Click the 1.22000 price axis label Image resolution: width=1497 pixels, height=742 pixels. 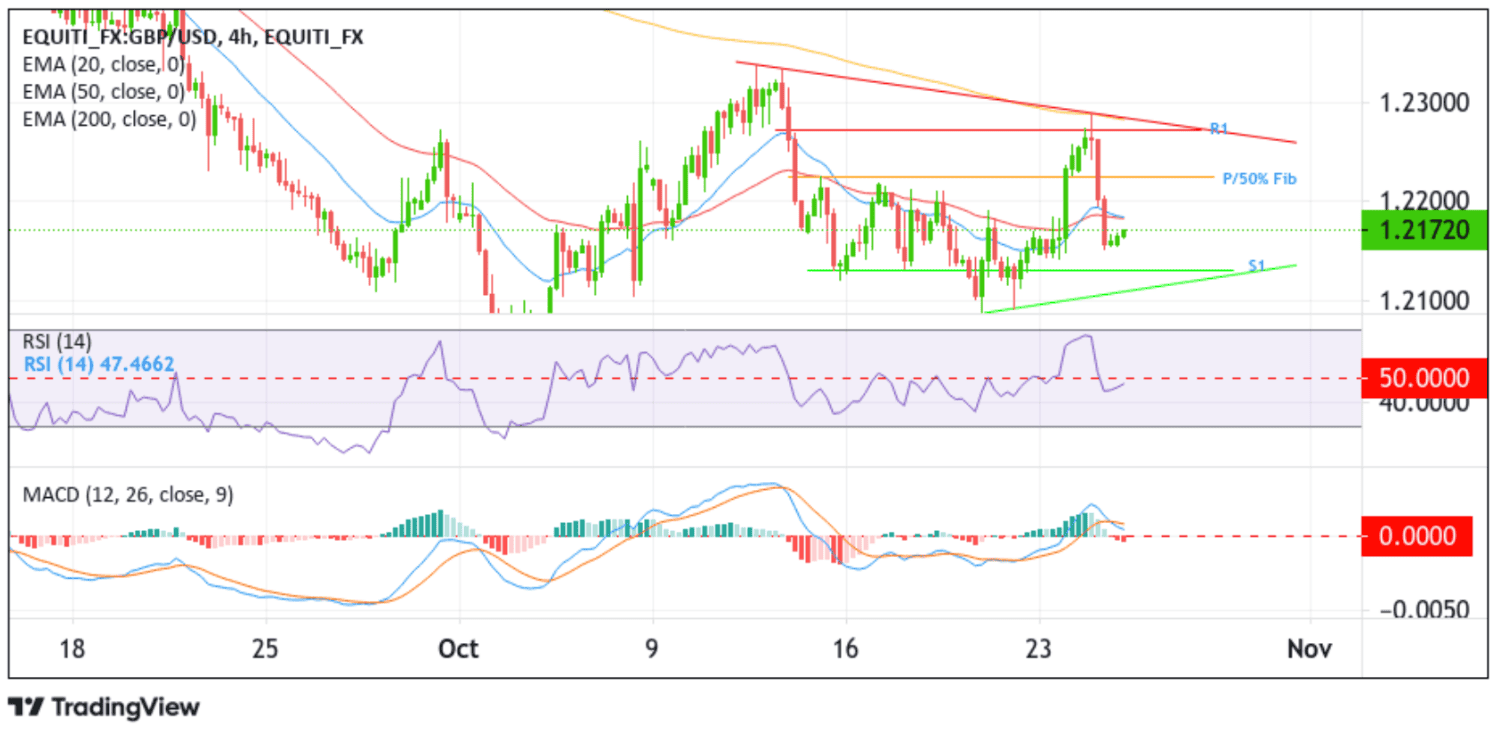(x=1424, y=200)
